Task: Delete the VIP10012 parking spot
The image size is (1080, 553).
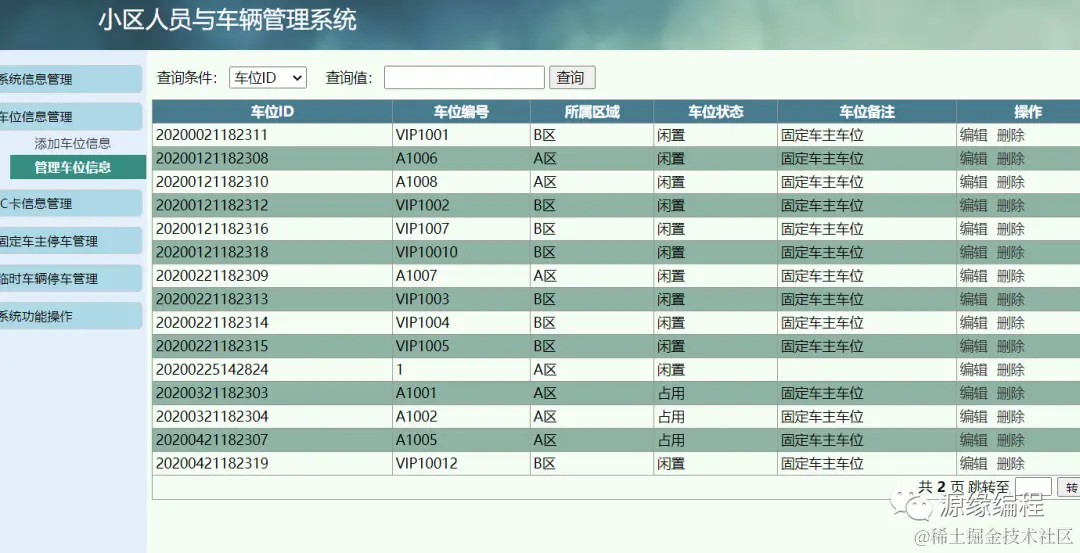Action: [x=1010, y=463]
